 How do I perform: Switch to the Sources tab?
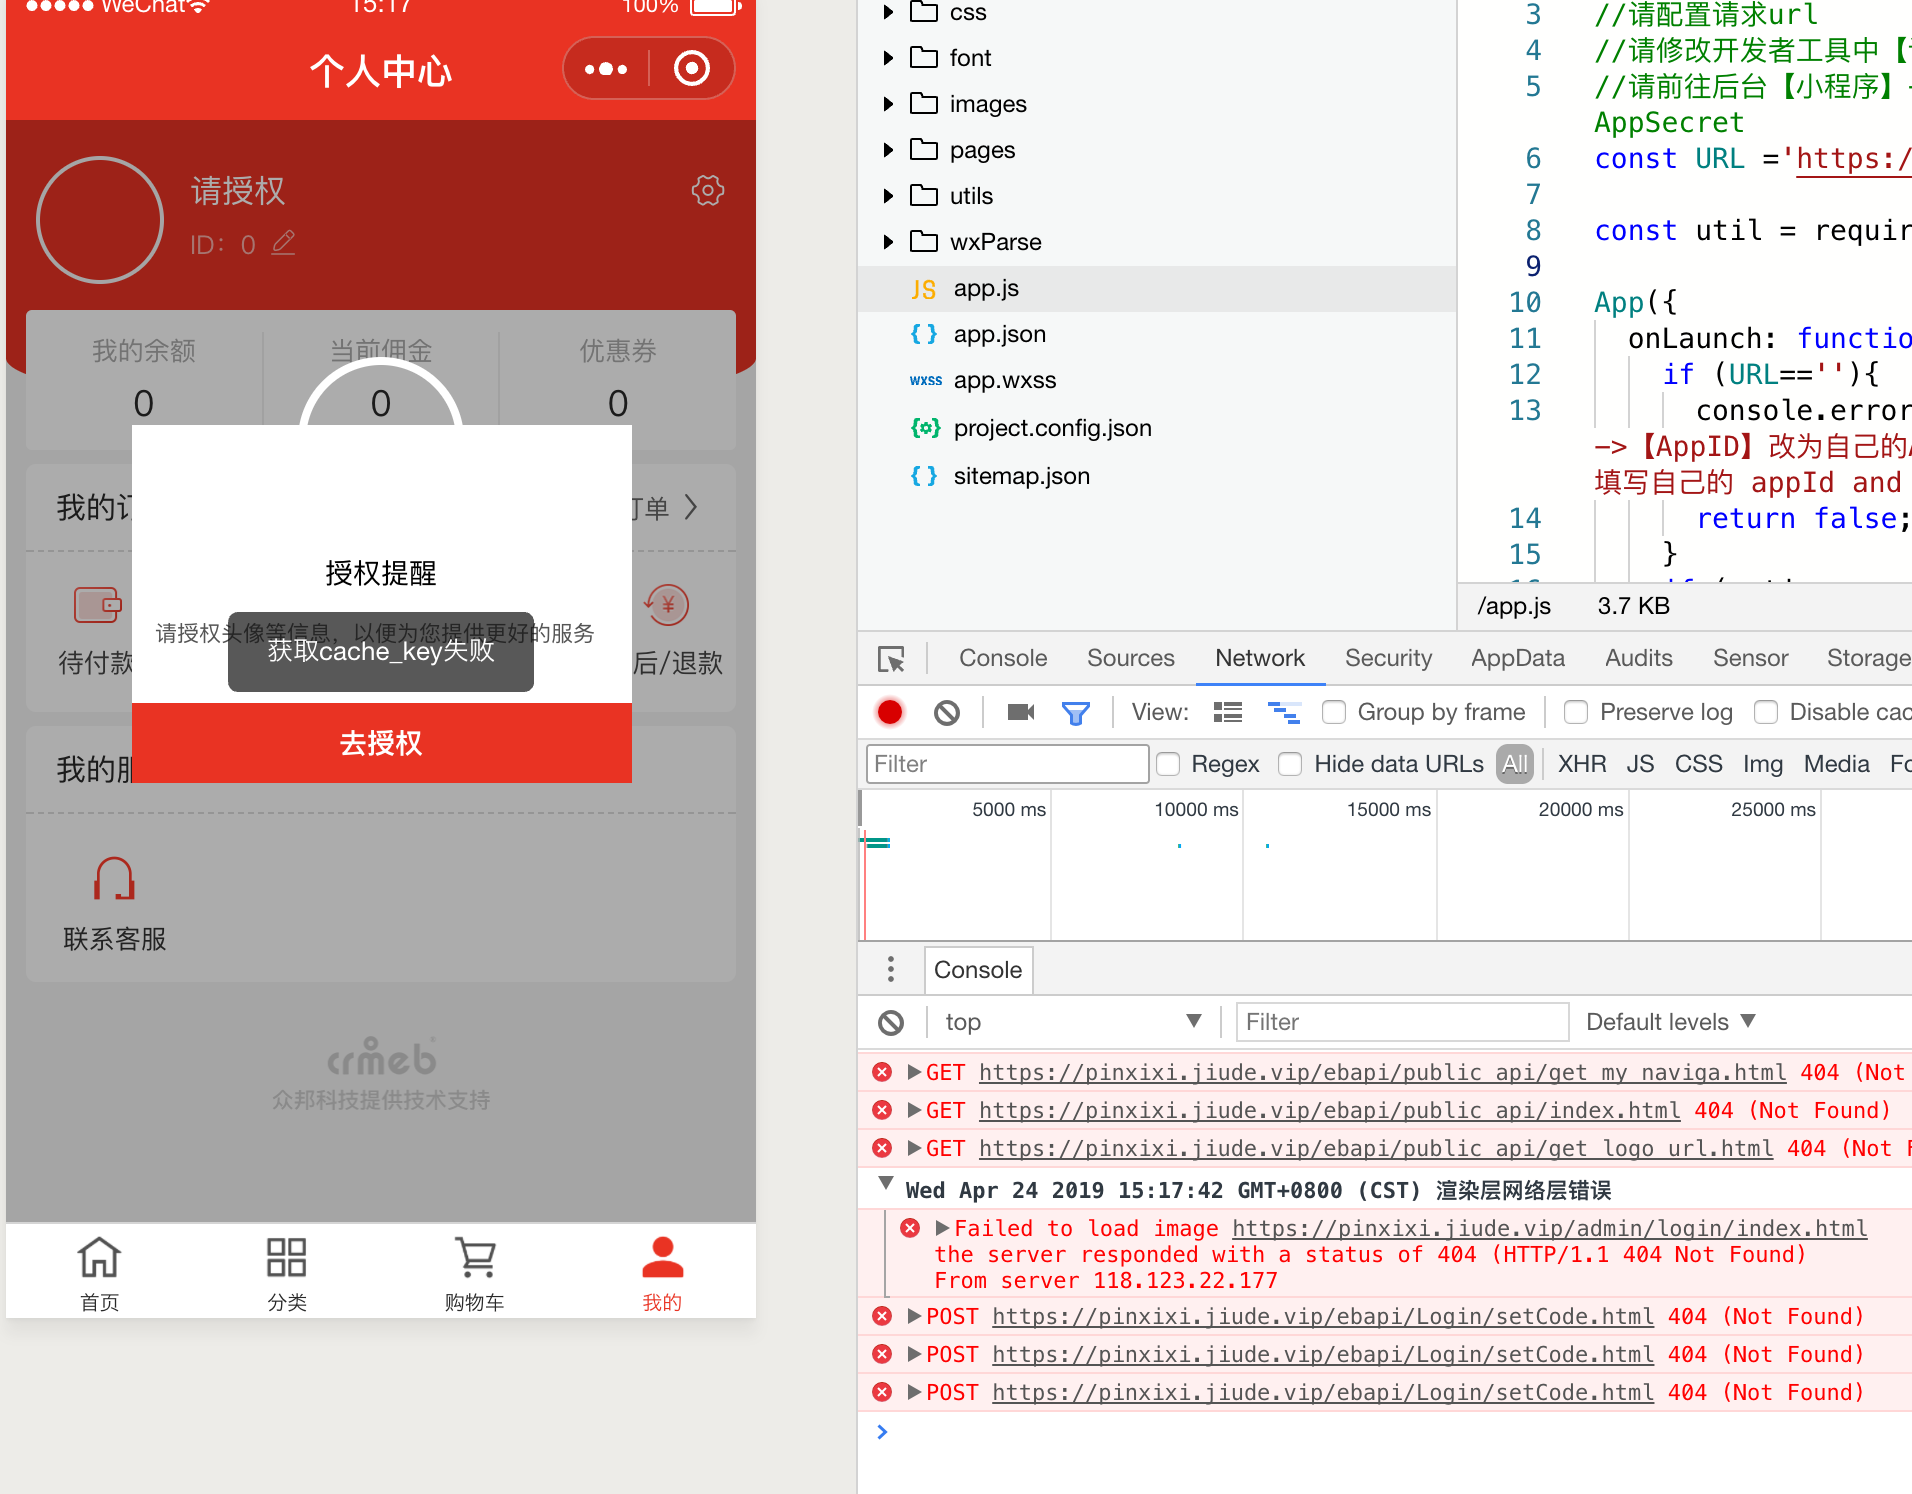click(x=1131, y=658)
